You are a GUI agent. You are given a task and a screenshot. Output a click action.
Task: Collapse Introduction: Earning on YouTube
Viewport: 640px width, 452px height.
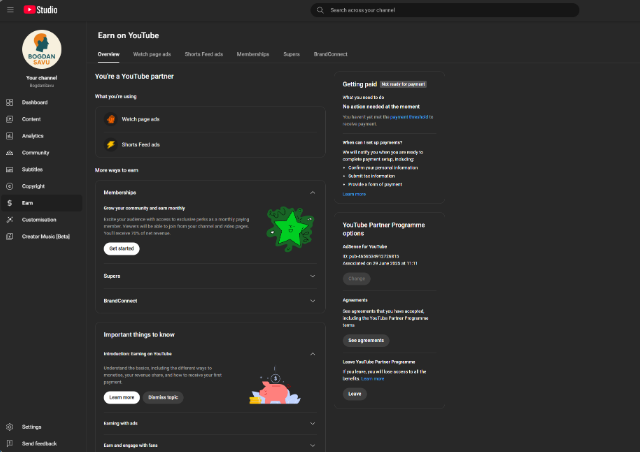312,354
